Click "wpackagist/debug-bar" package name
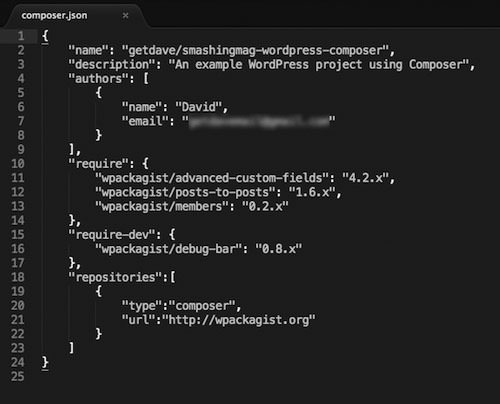Screen dimensions: 500x404 [168, 249]
